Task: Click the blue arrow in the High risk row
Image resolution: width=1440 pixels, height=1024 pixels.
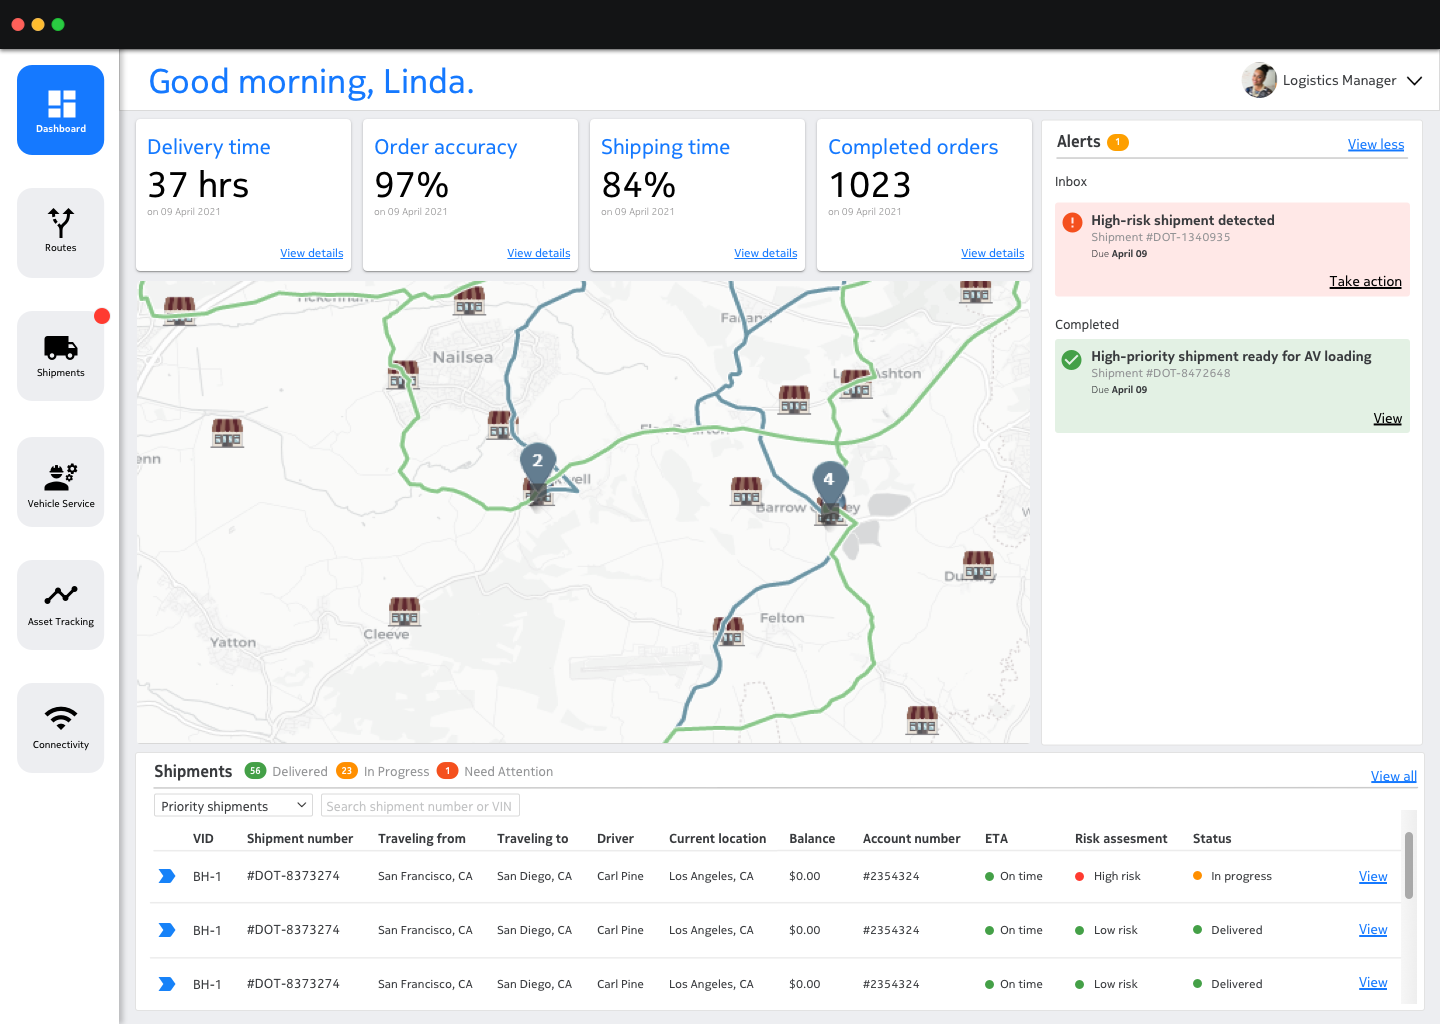Action: point(167,876)
